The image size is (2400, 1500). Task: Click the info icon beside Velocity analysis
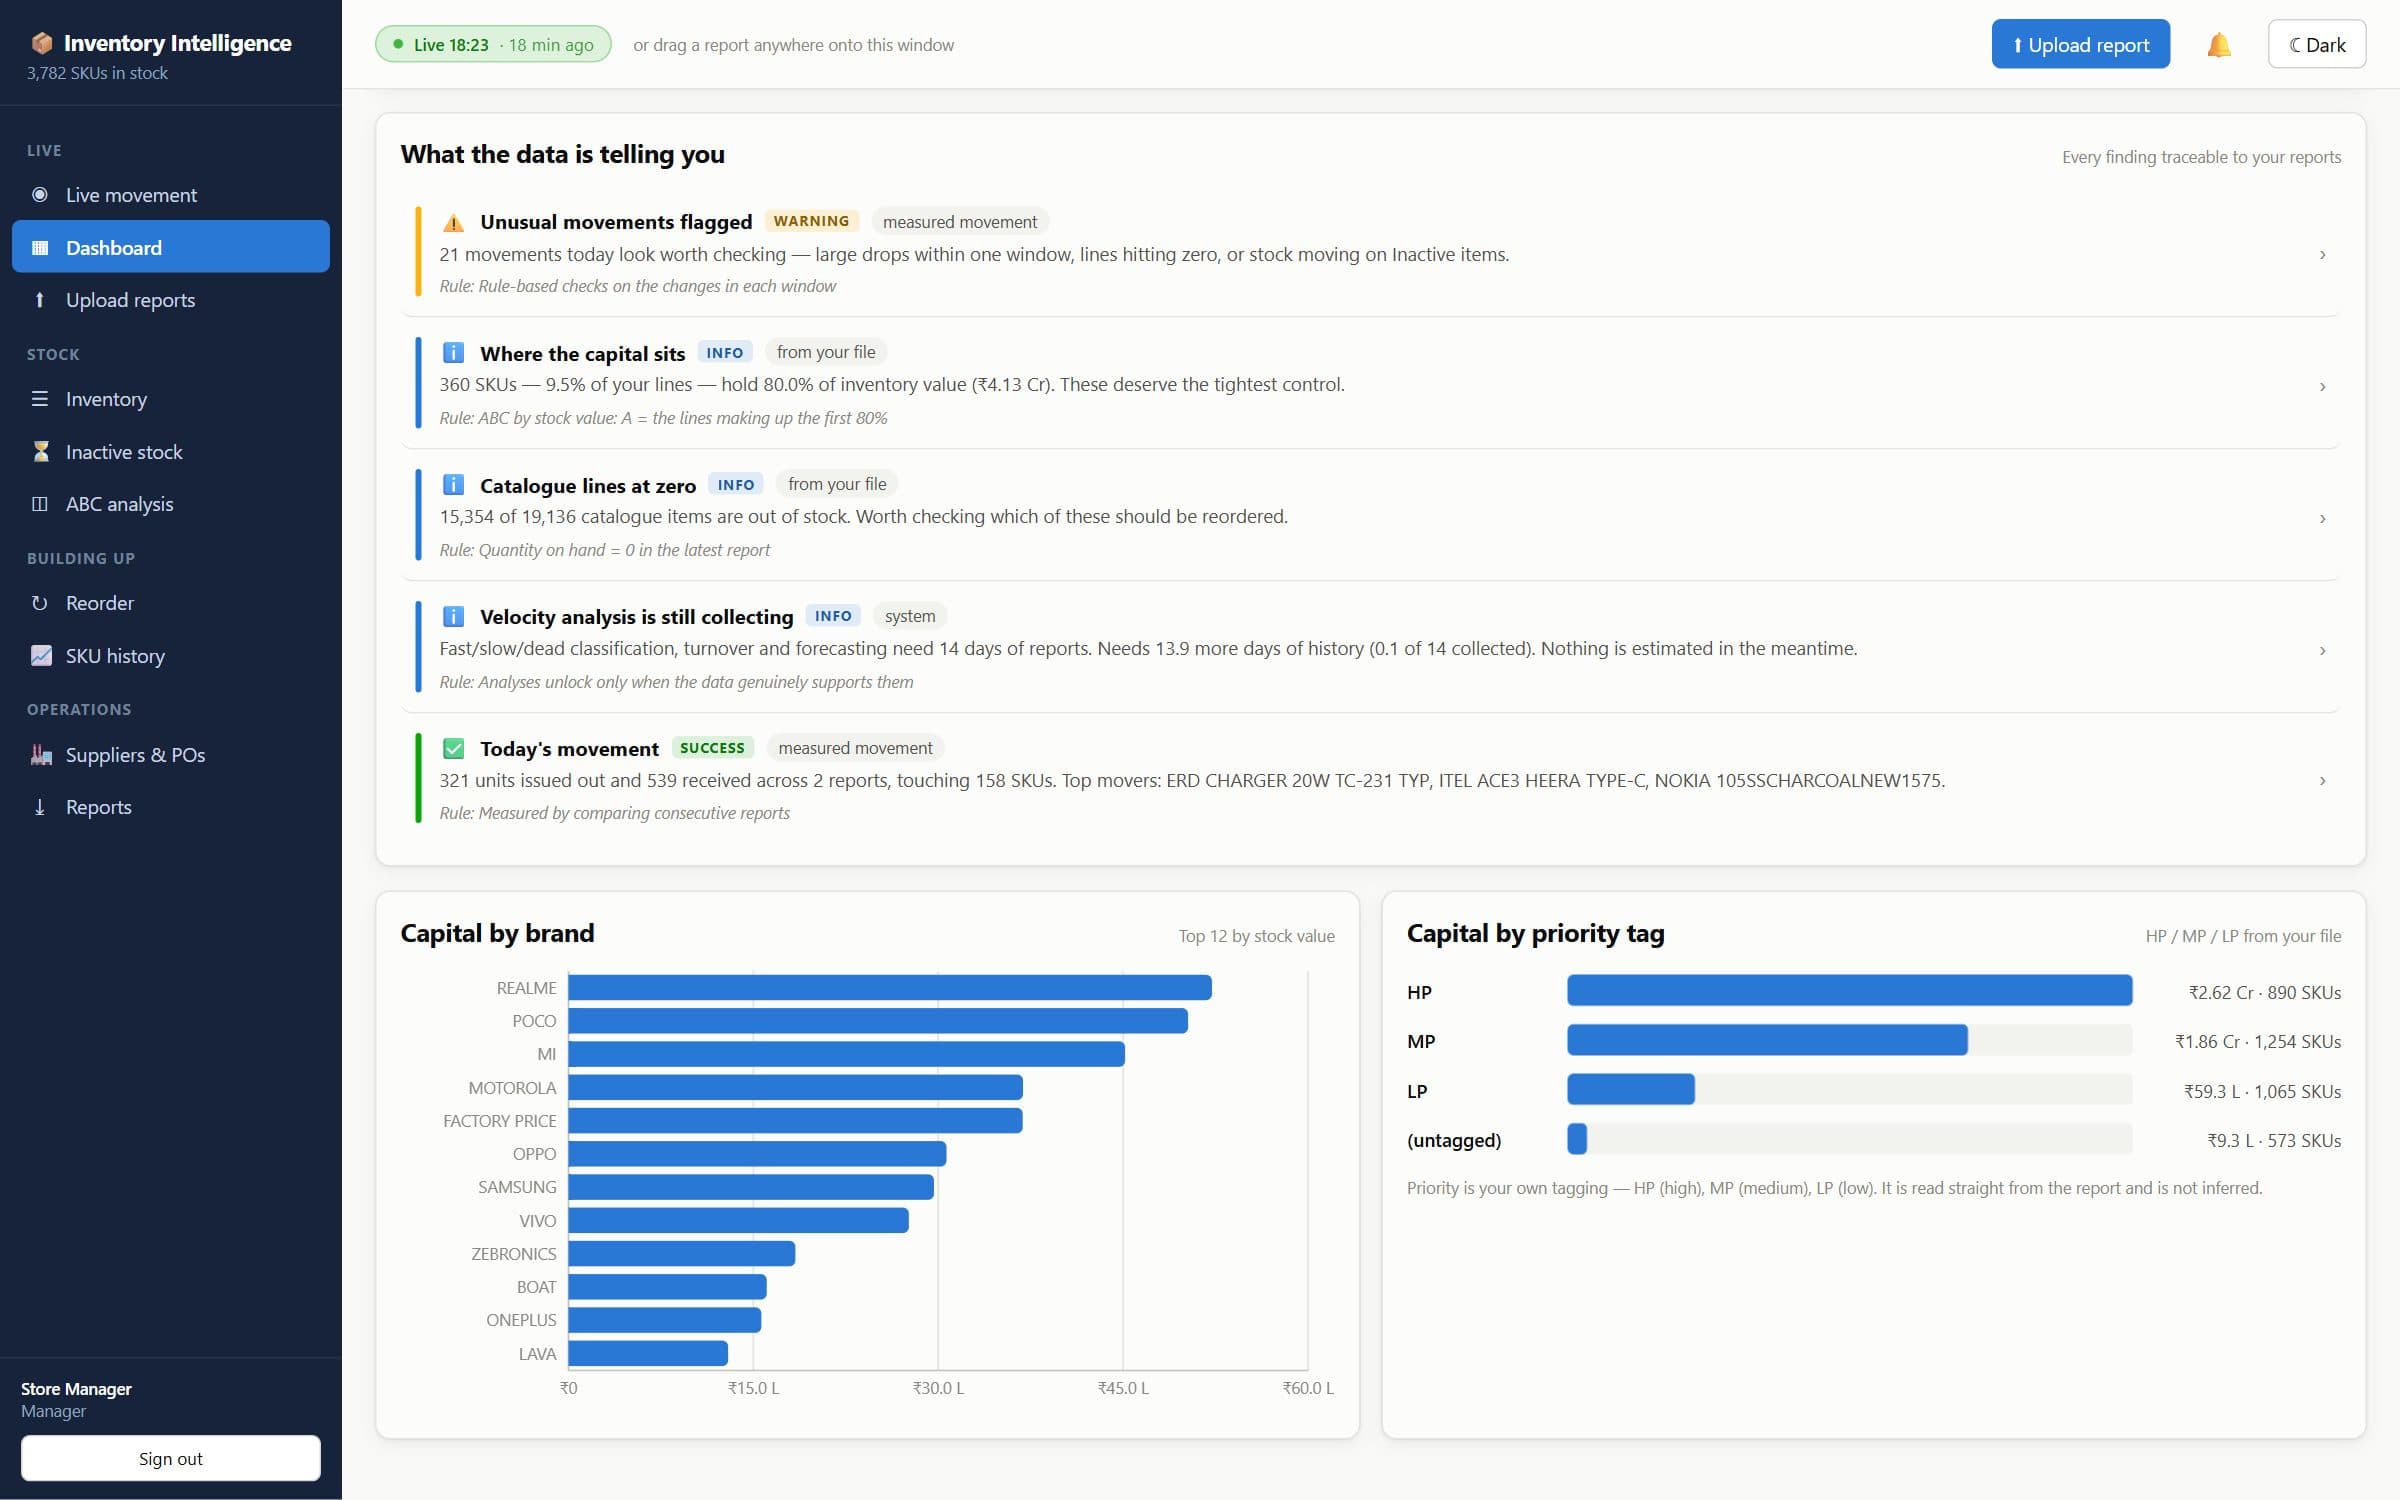453,616
